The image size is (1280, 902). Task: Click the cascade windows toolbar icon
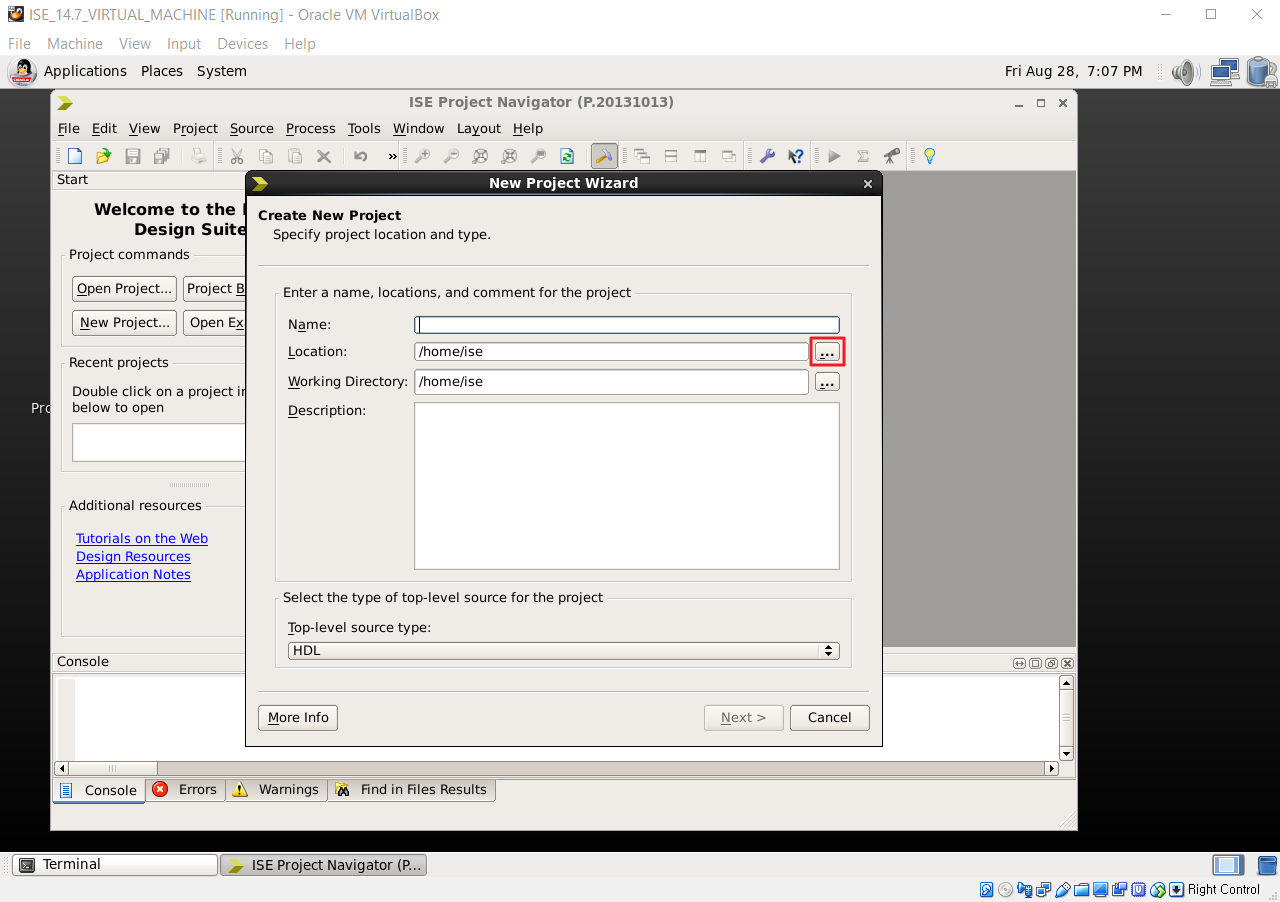[642, 156]
